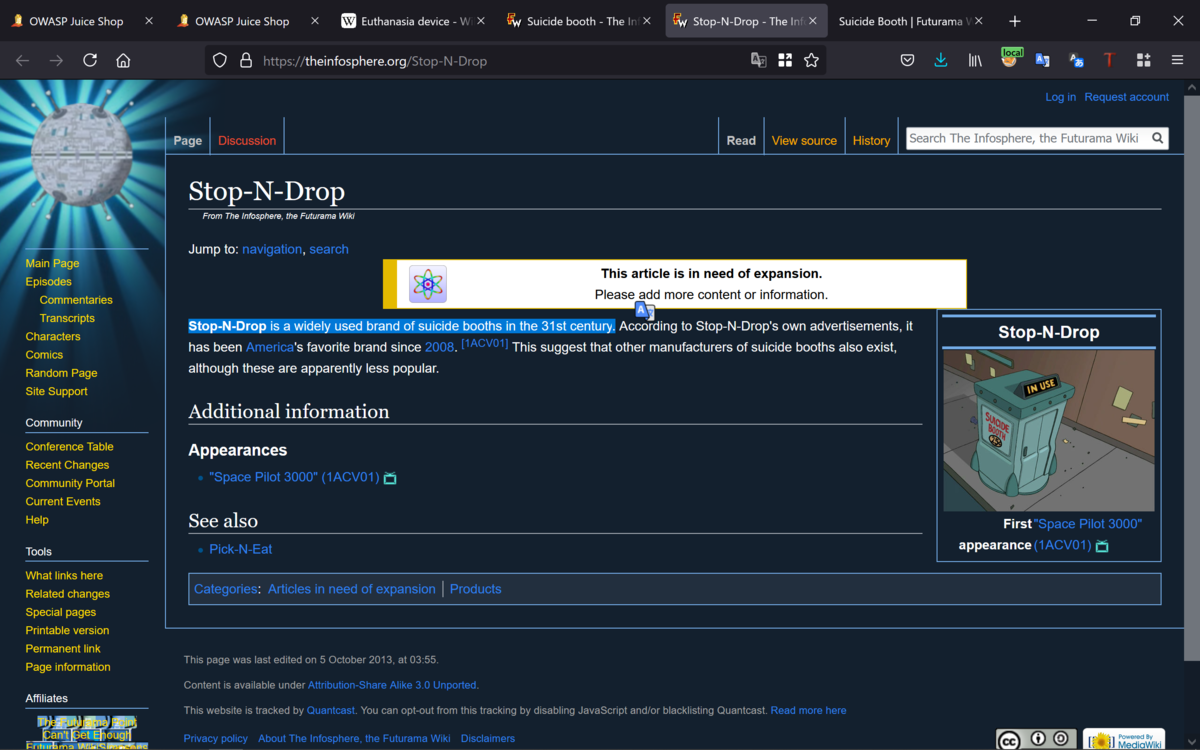Open the translate page icon in address bar
Screen dimensions: 1200x750
point(759,61)
